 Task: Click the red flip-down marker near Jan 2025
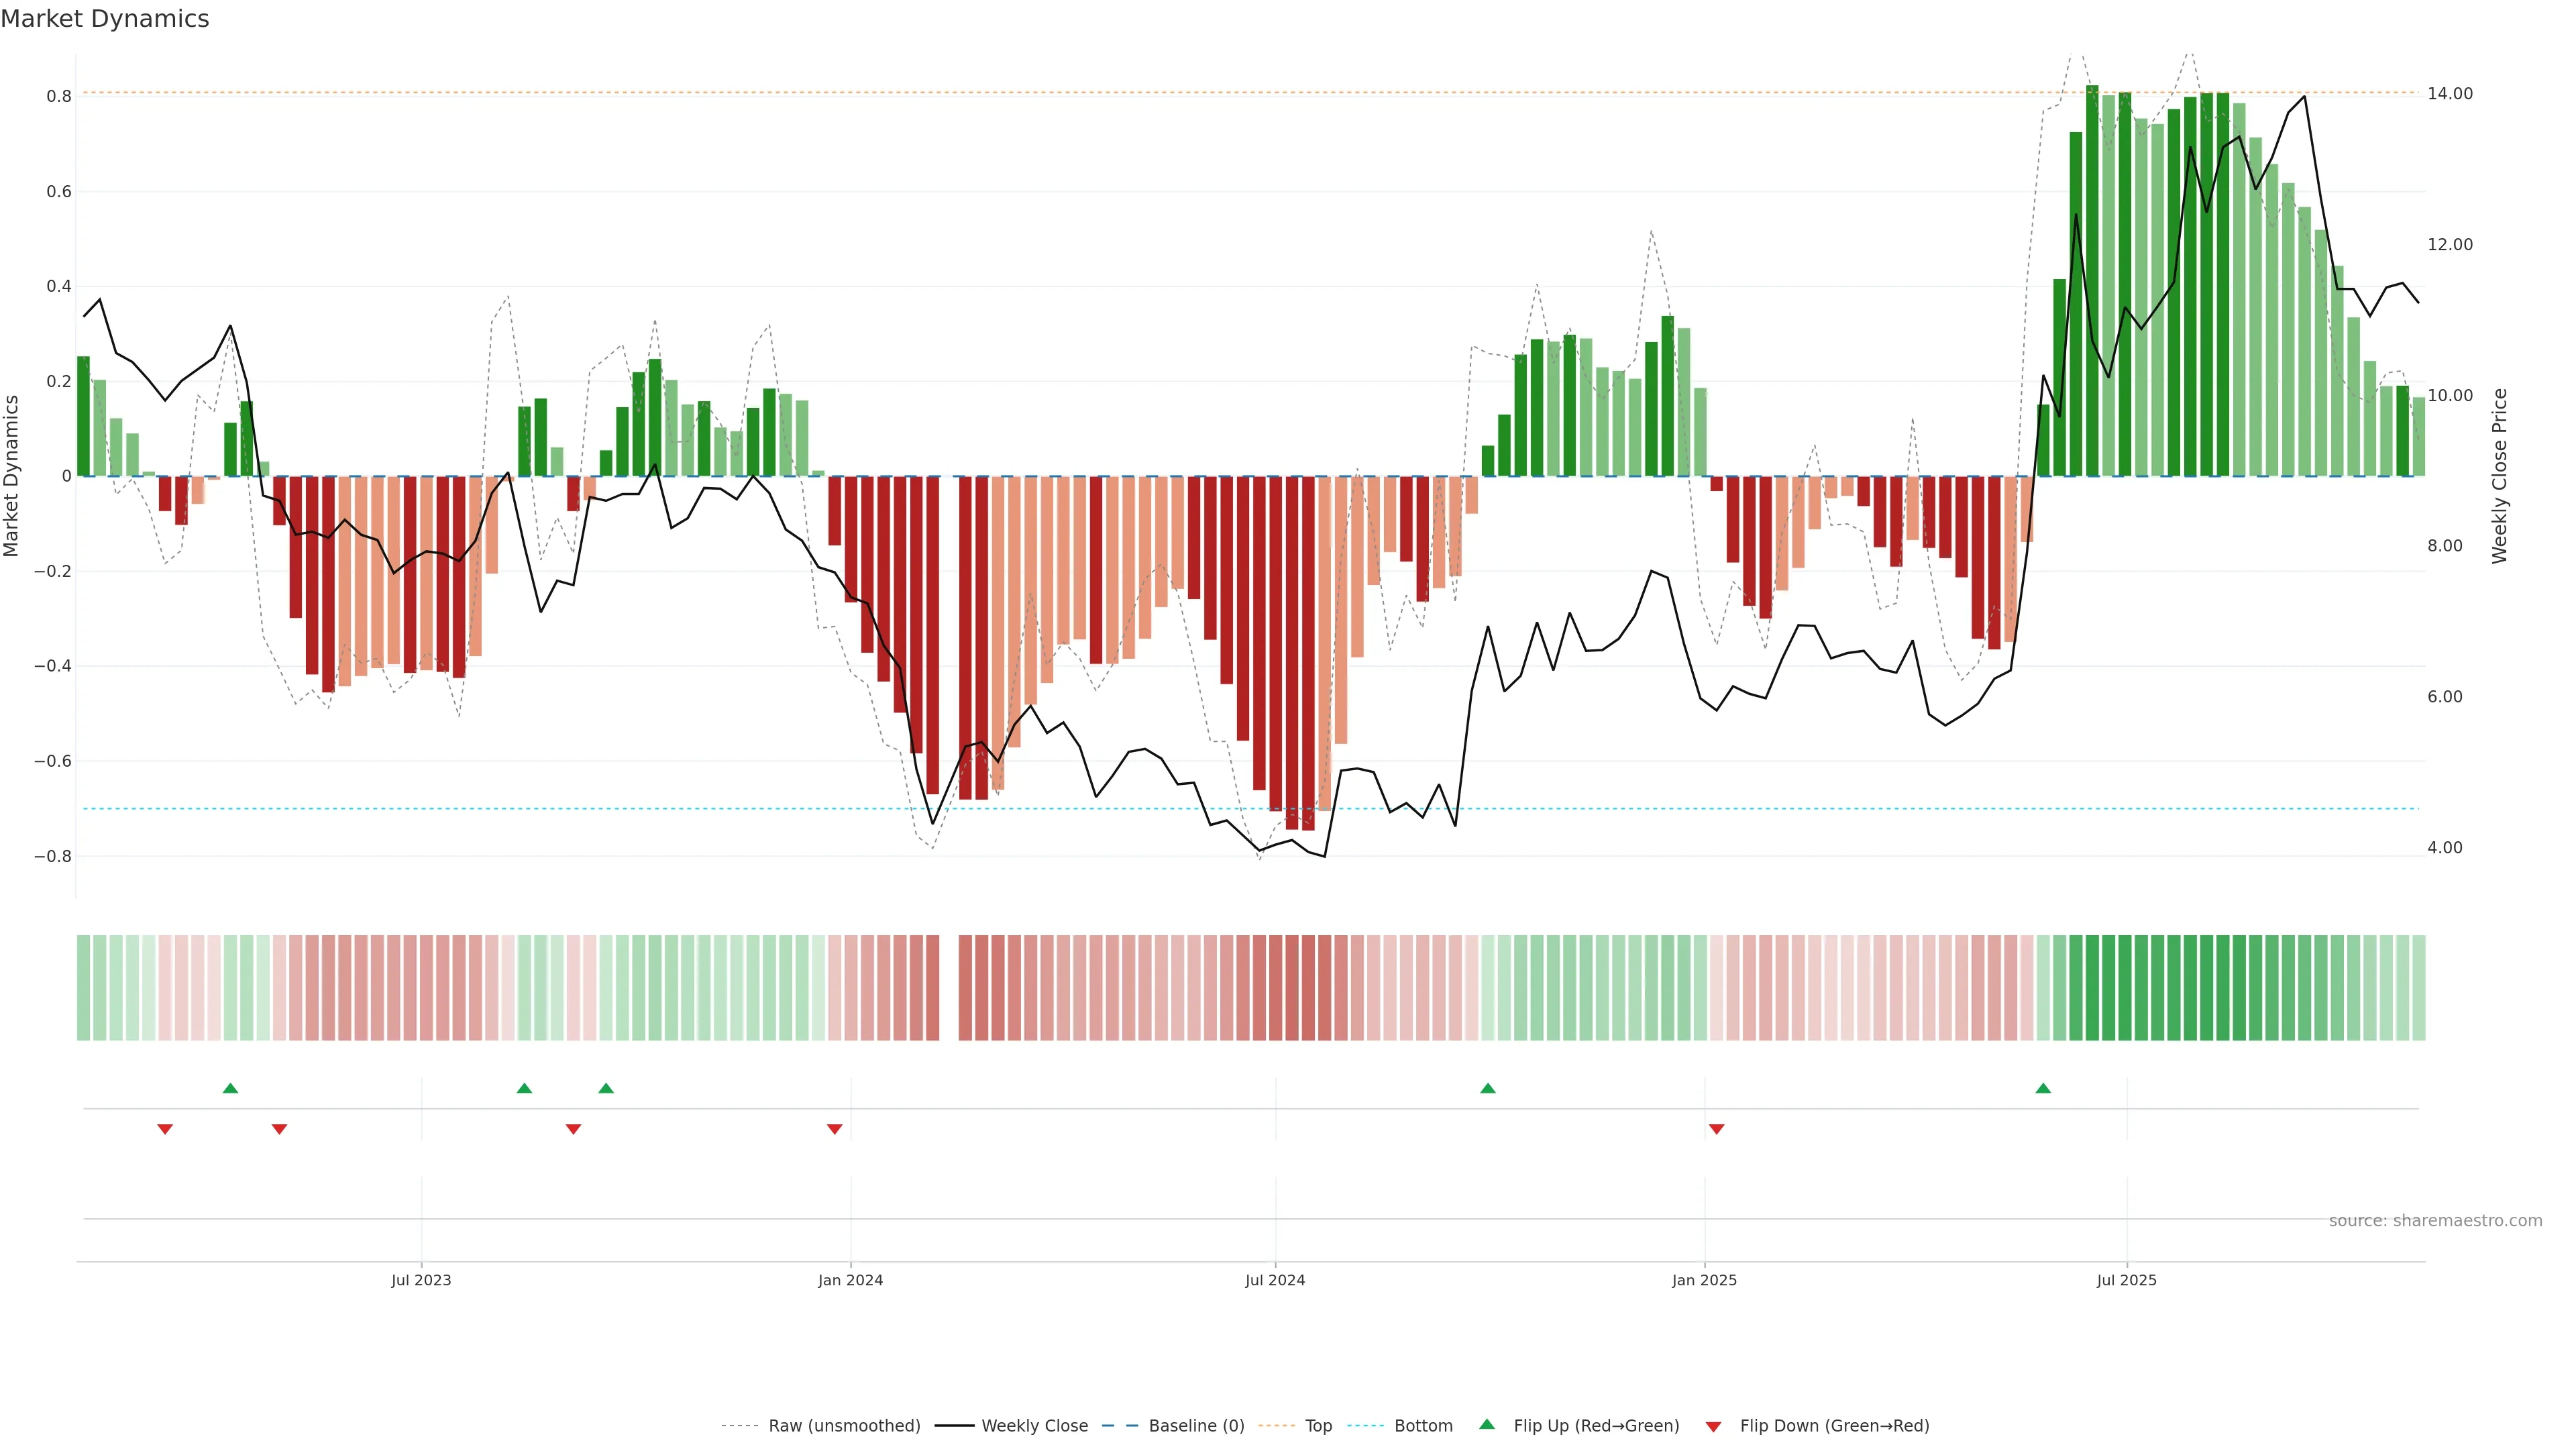coord(1717,1129)
